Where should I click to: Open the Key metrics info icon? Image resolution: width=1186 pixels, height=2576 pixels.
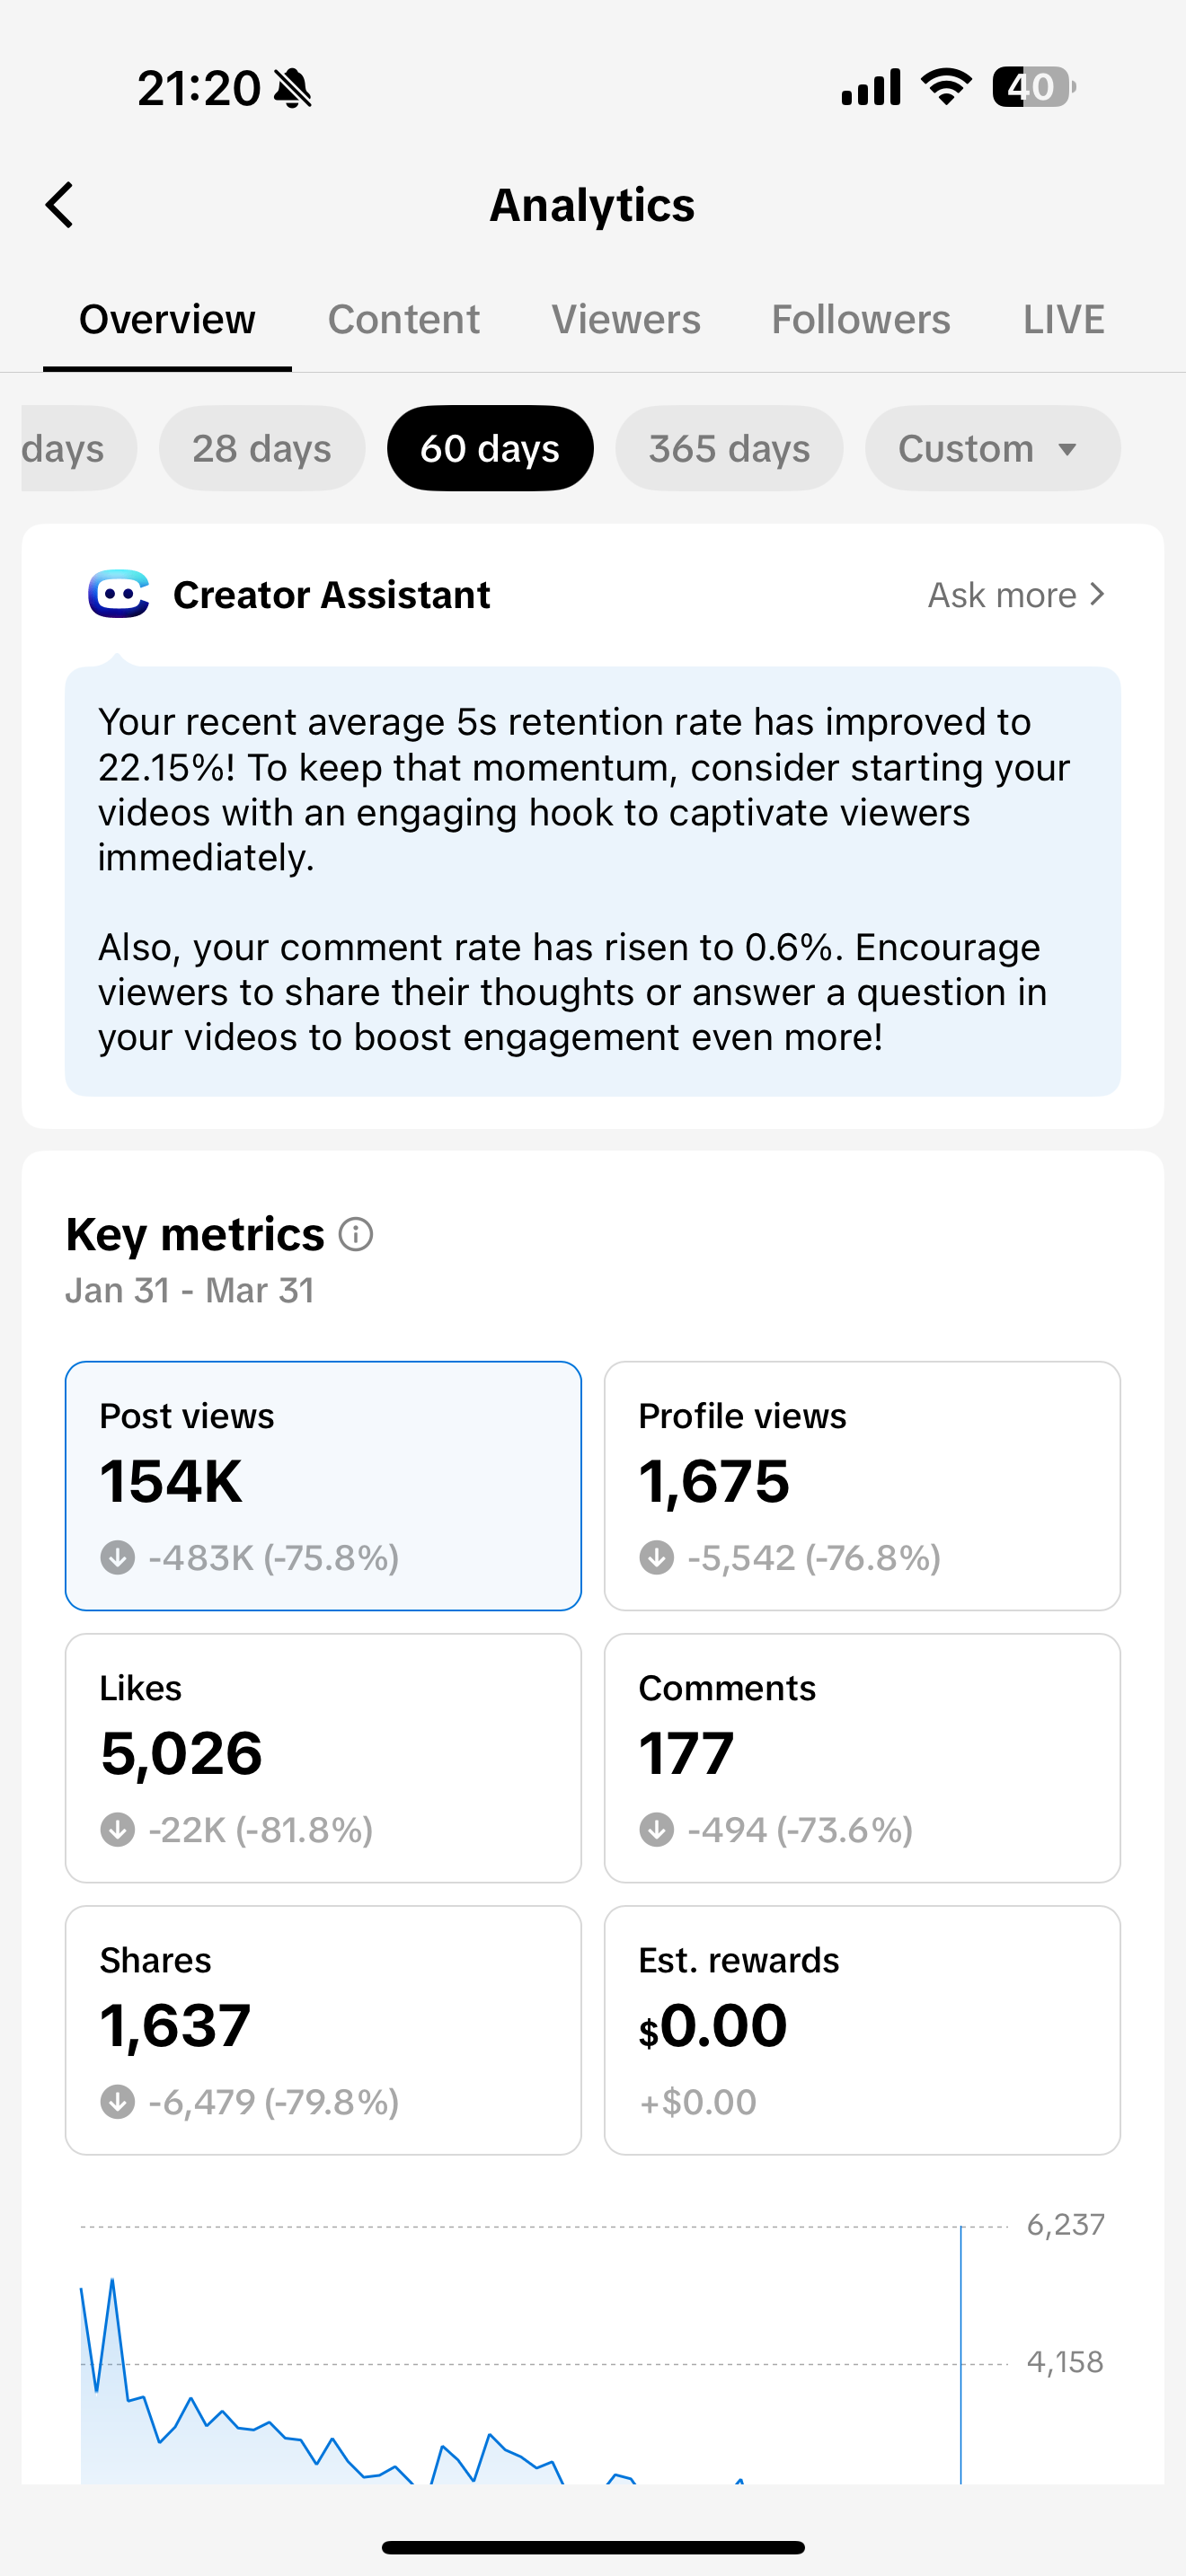click(x=356, y=1234)
